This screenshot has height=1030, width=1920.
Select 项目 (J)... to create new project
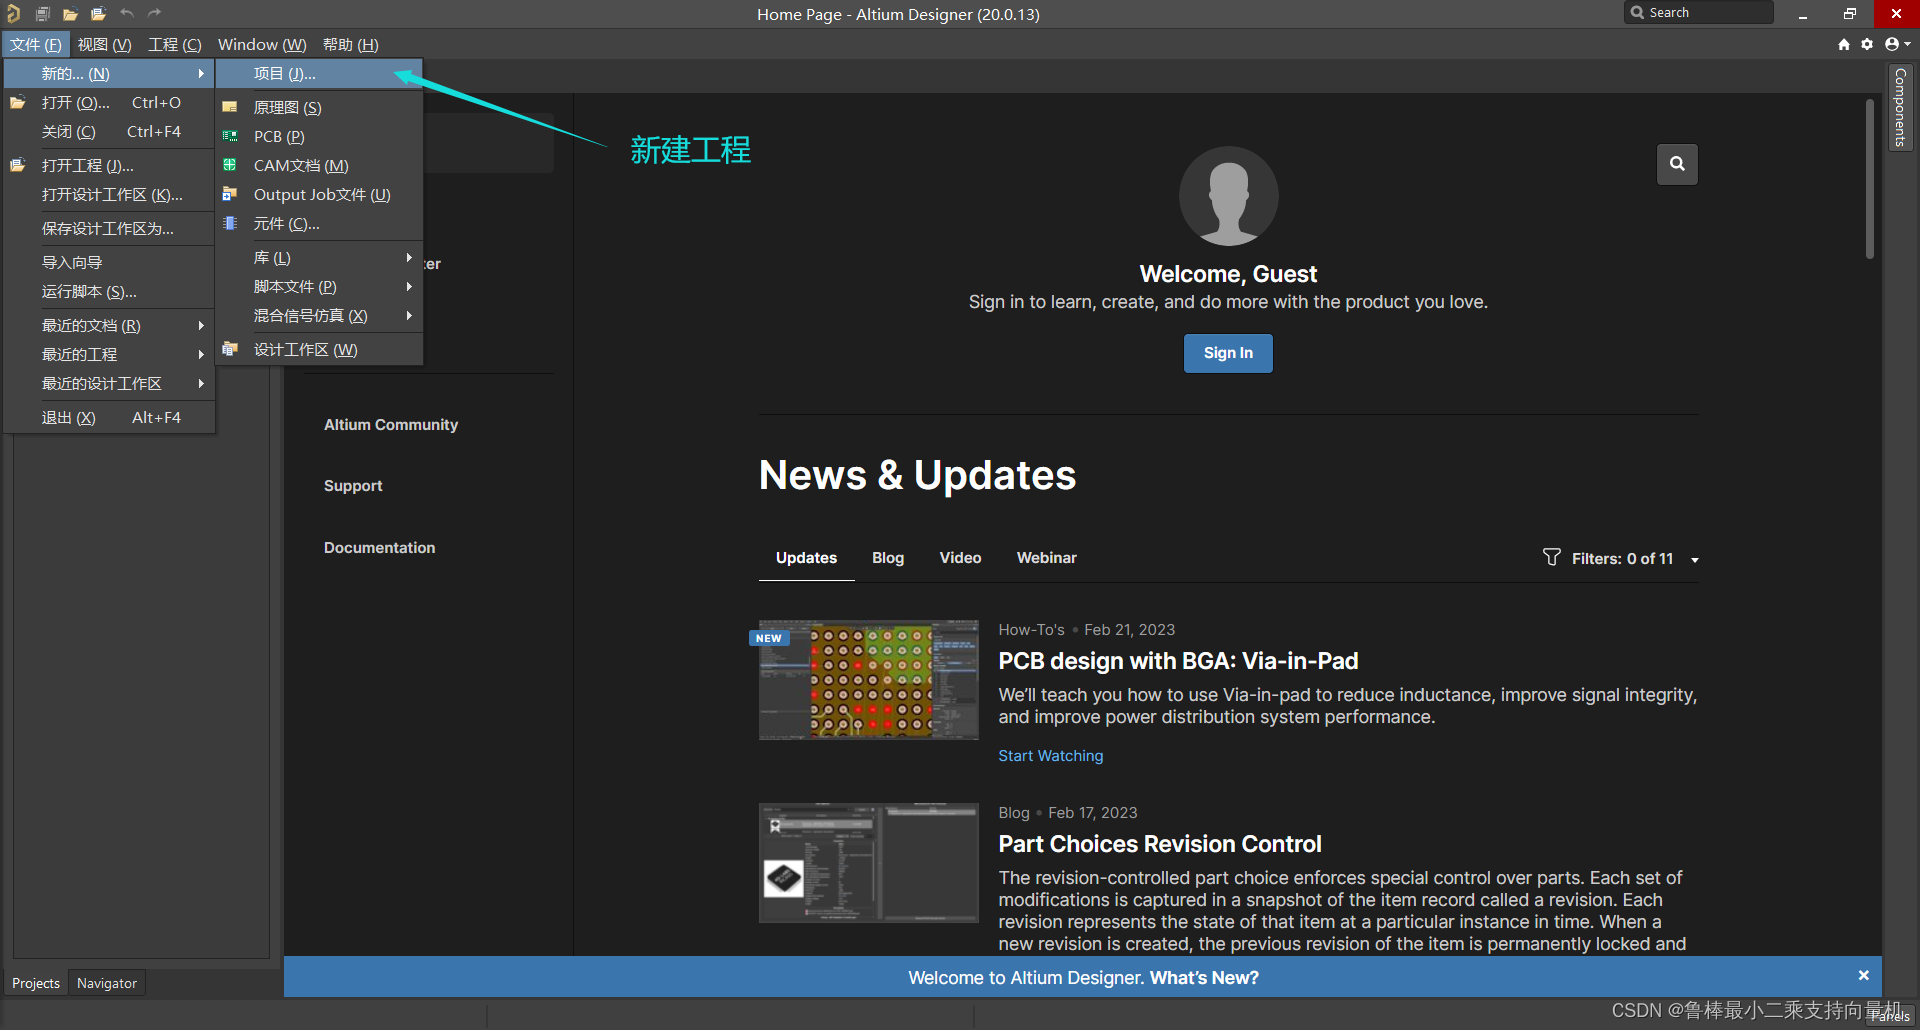tap(319, 73)
